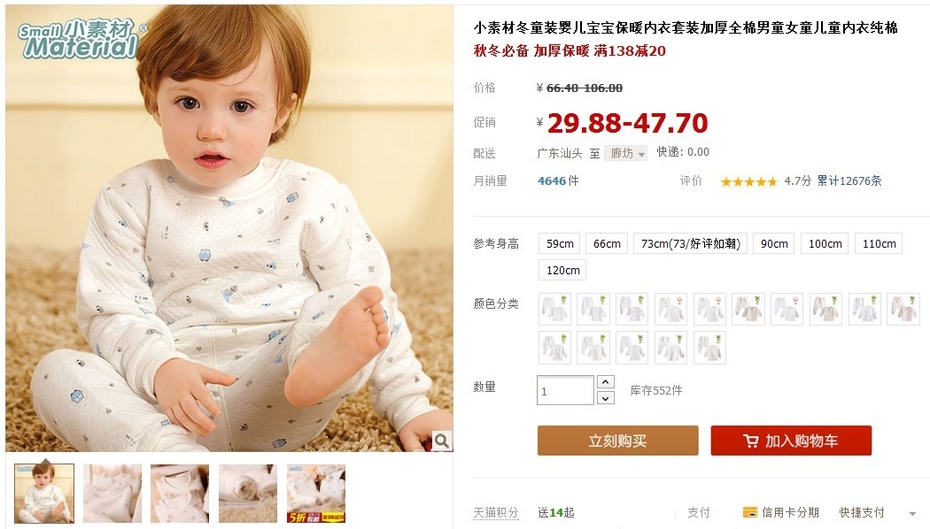
Task: Expand the payment options arrow
Action: point(912,513)
